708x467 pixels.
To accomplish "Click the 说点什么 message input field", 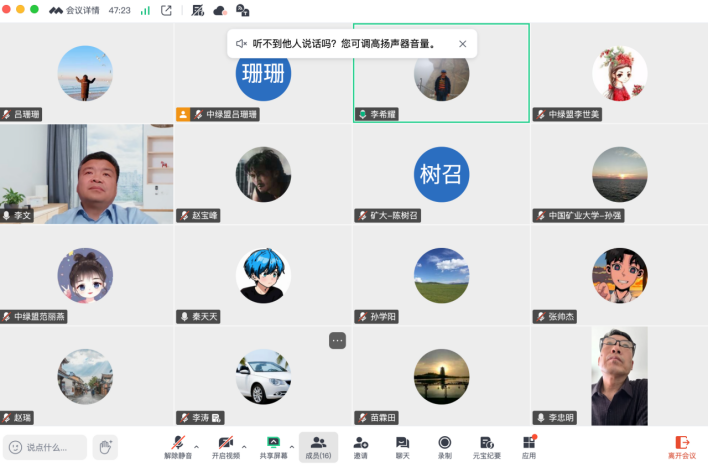I will click(44, 447).
